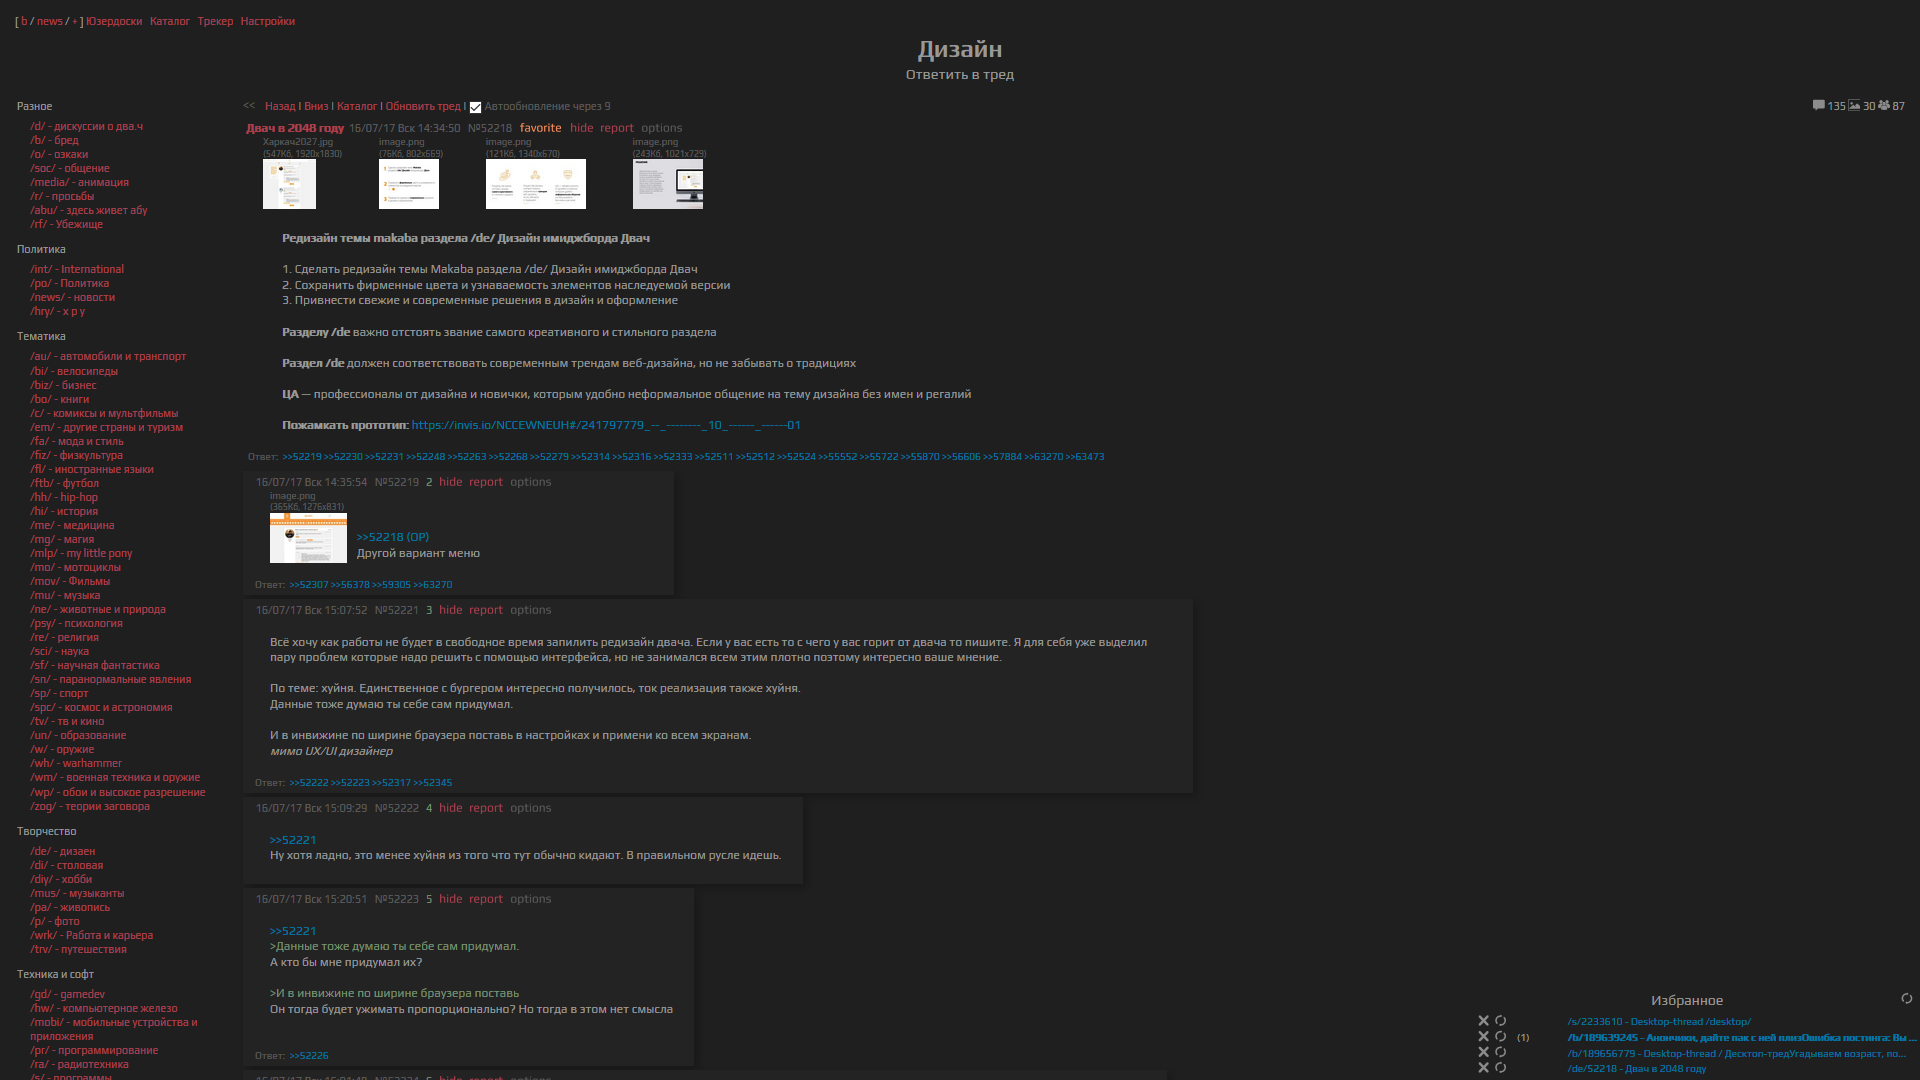Click the post count speech bubble icon

coord(1818,105)
